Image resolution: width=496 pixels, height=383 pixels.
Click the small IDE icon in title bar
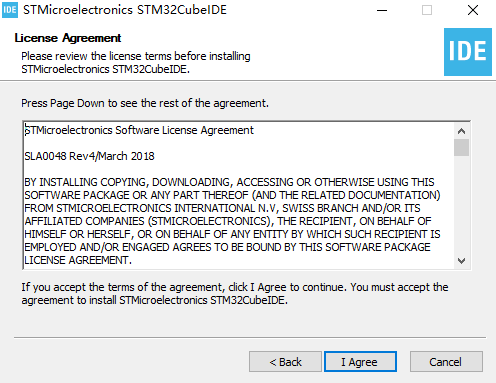10,10
